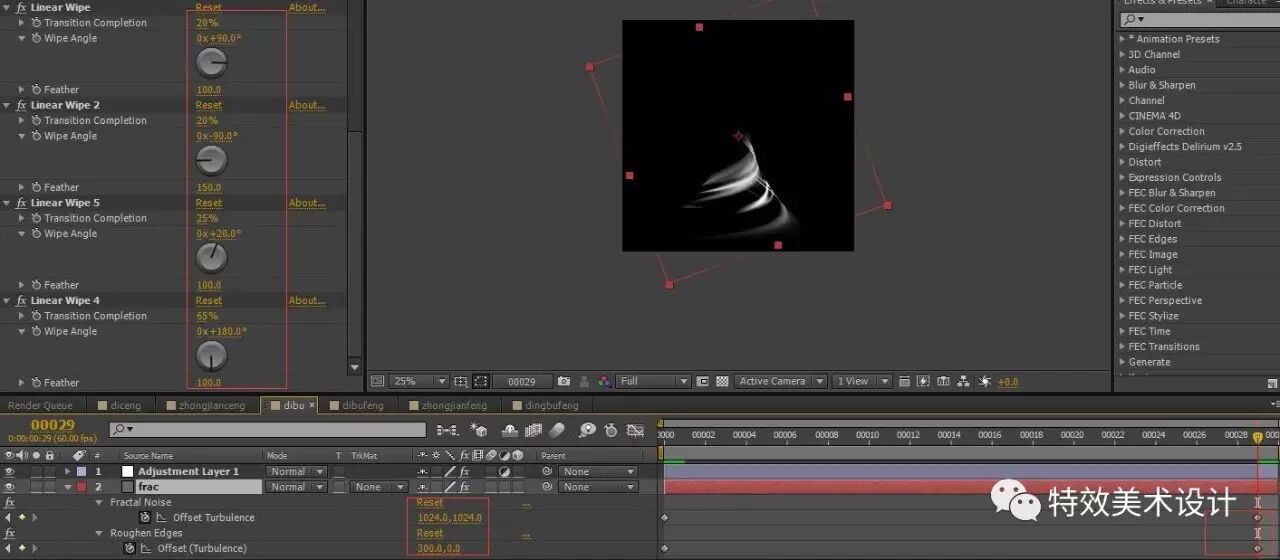Open Fast Previews icon in viewer

point(924,381)
